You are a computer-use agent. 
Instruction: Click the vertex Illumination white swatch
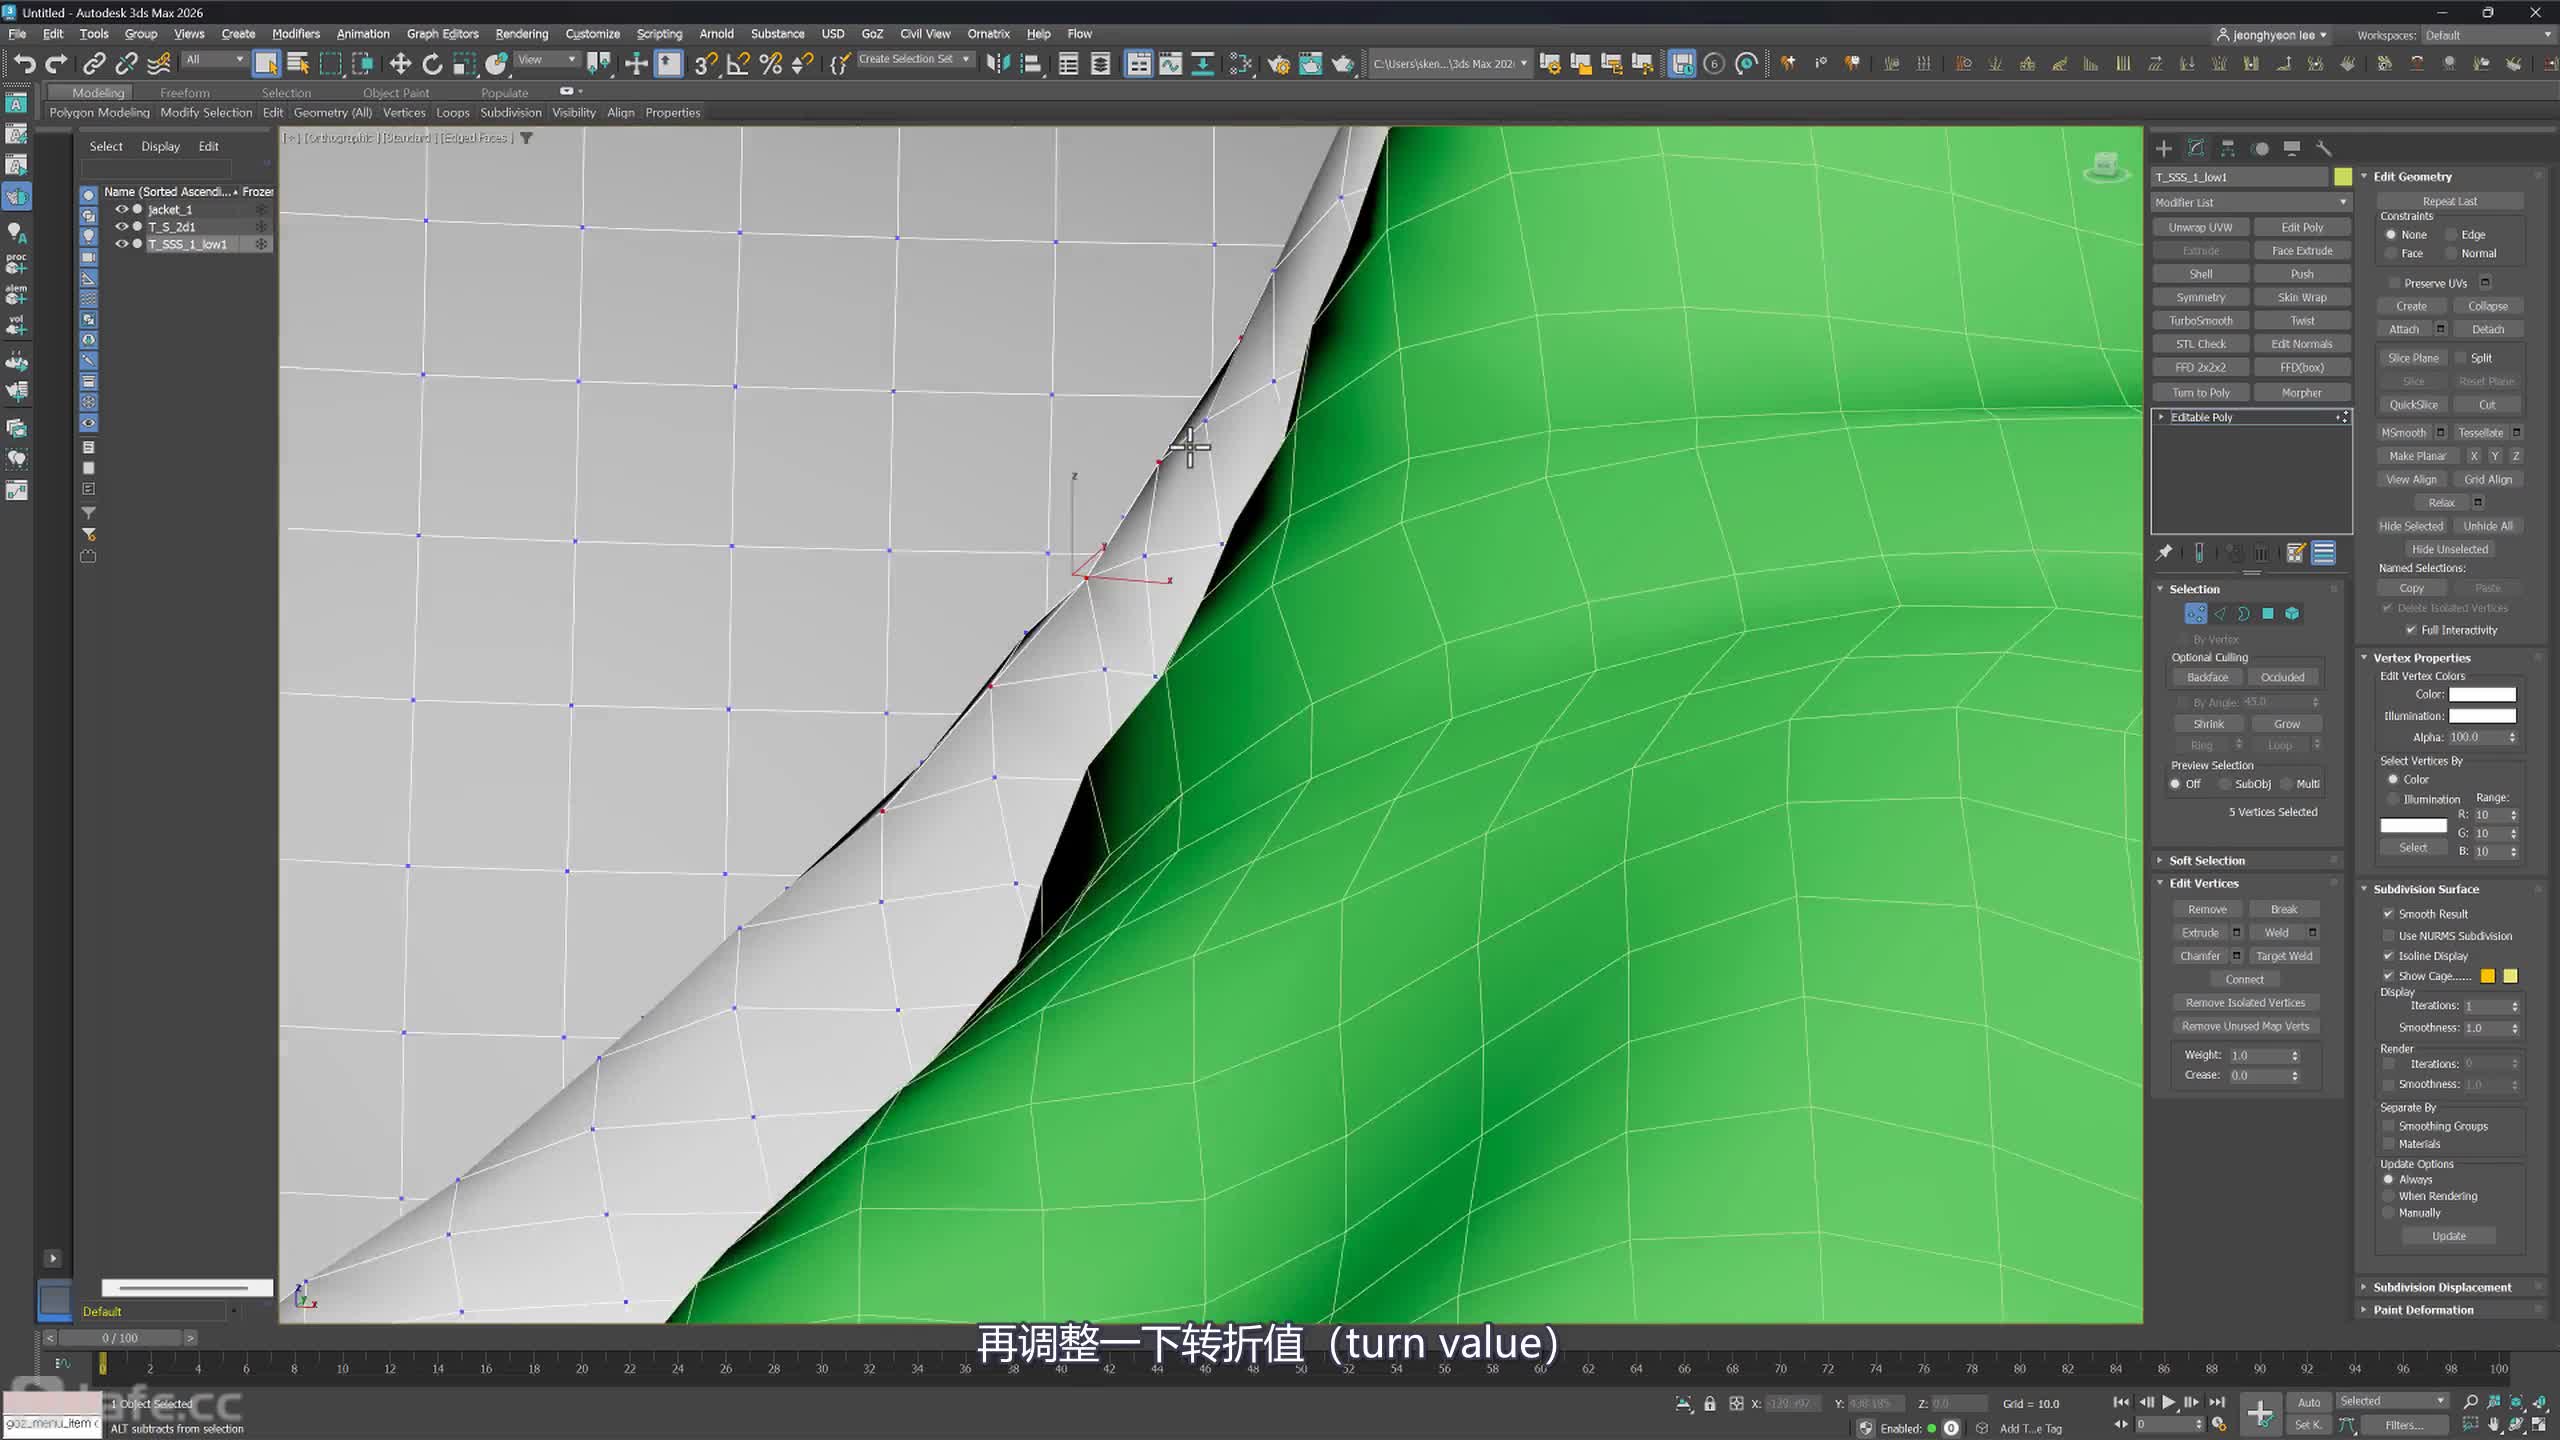2482,716
